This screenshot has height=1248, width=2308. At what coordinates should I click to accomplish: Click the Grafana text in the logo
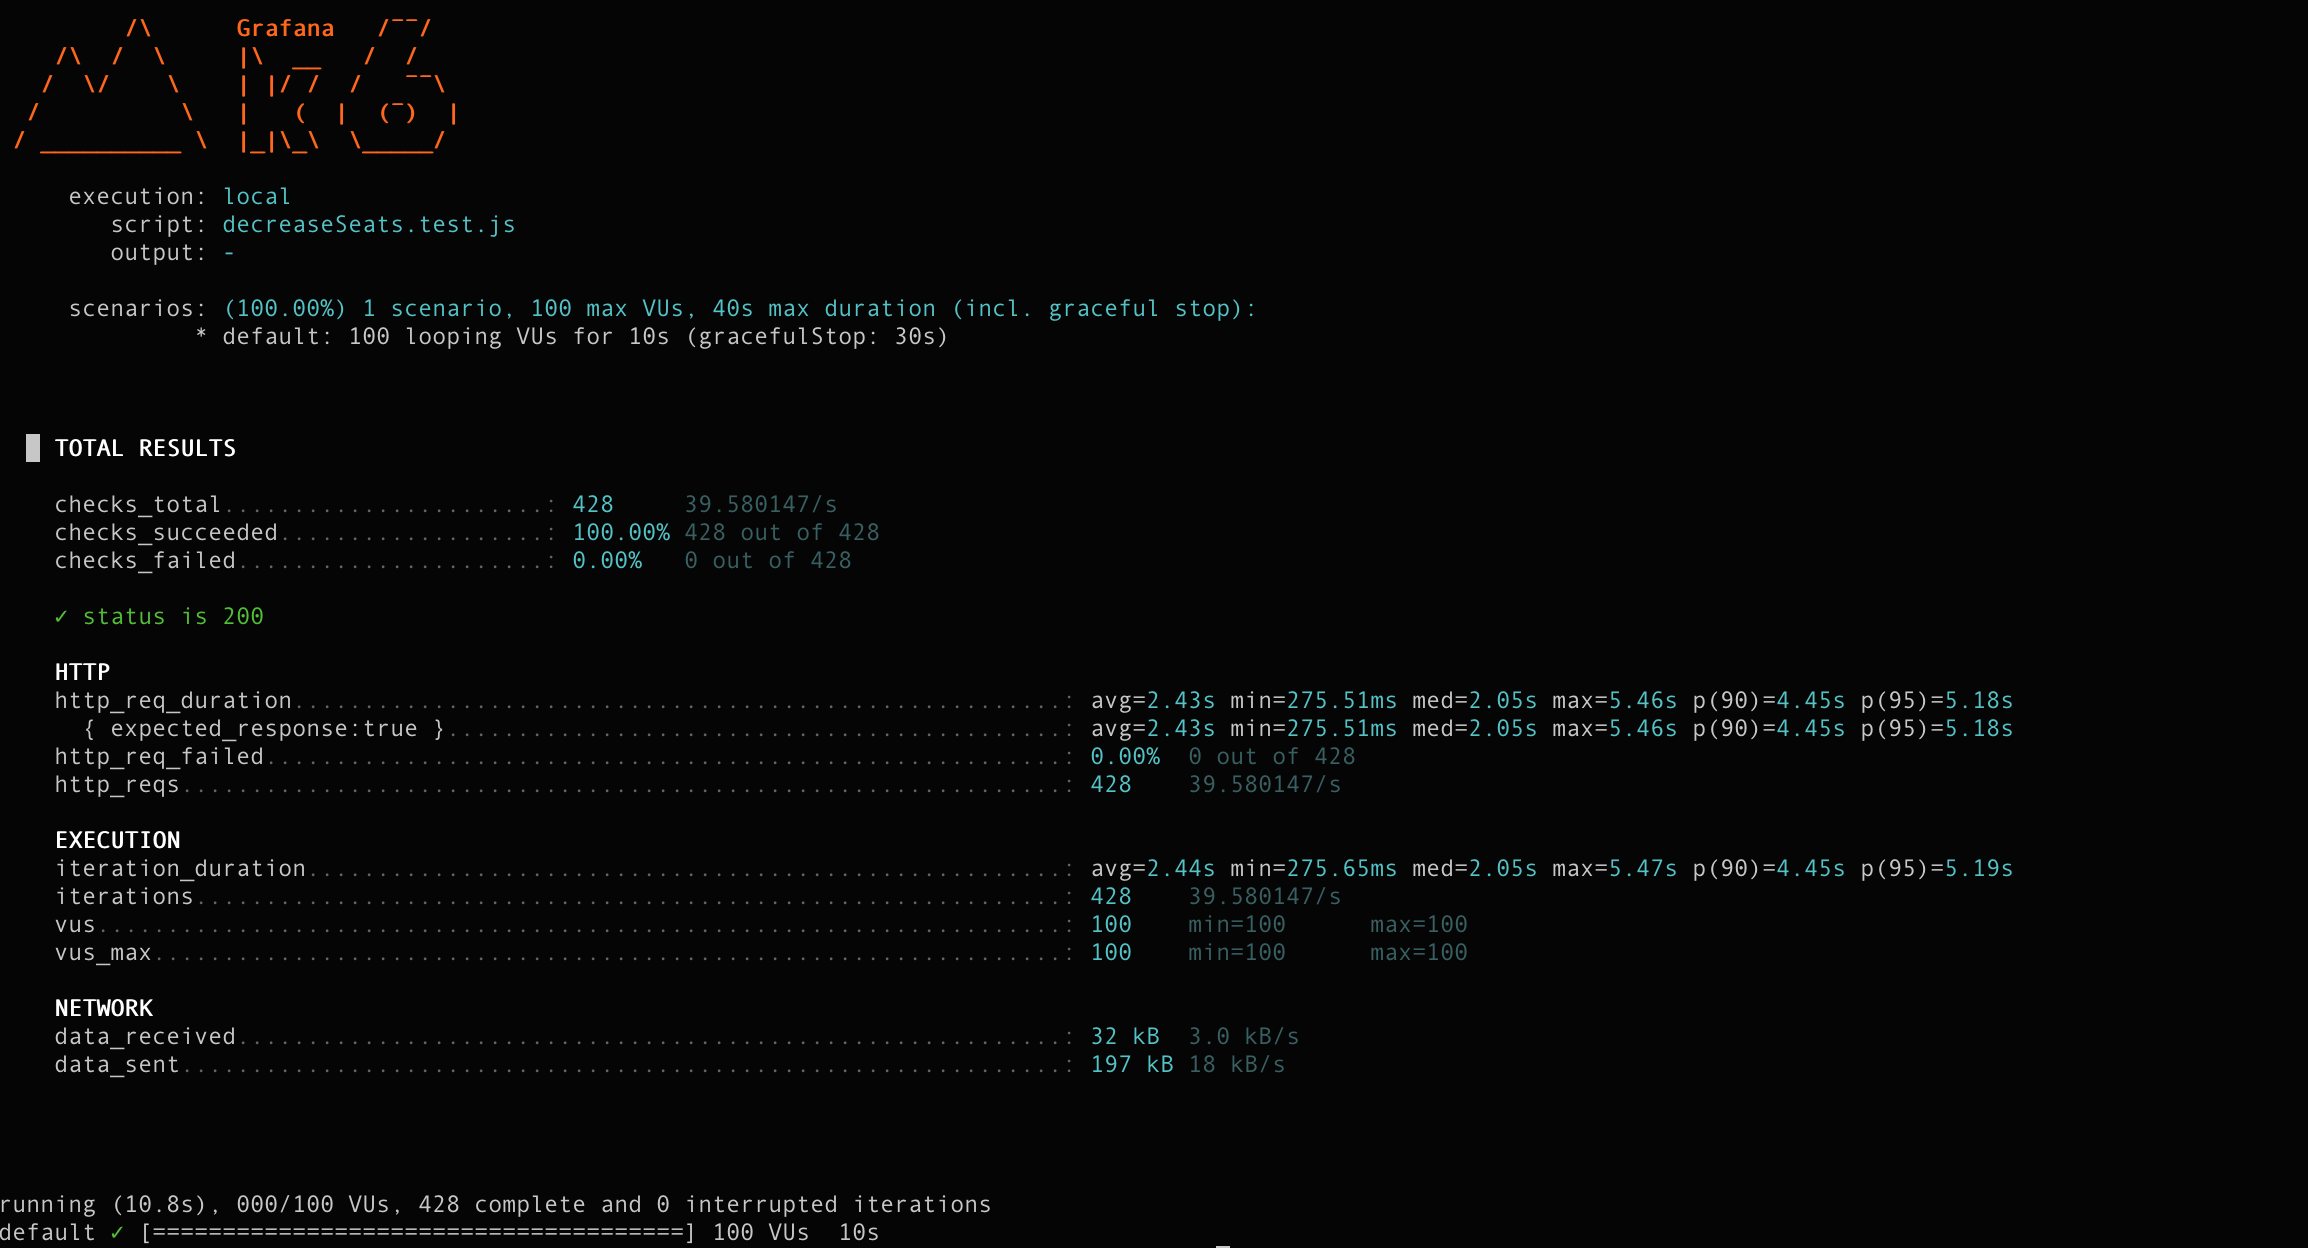coord(285,29)
